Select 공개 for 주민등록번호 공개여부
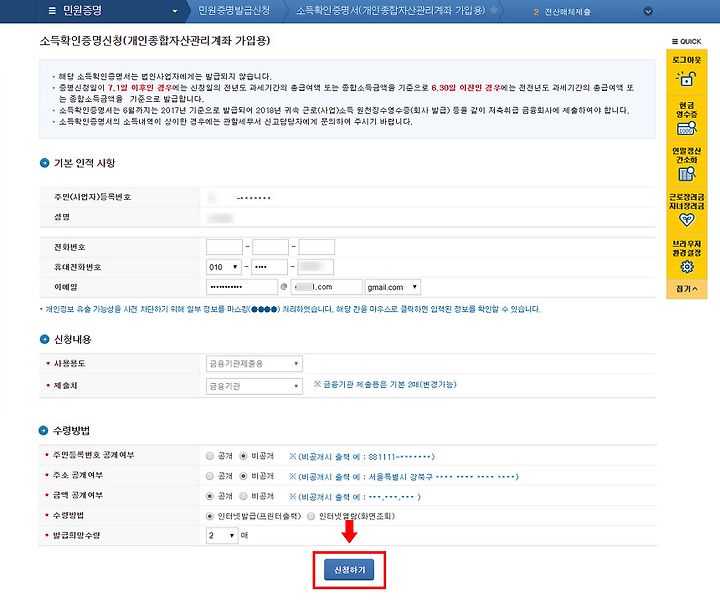The height and width of the screenshot is (608, 720). pyautogui.click(x=210, y=456)
